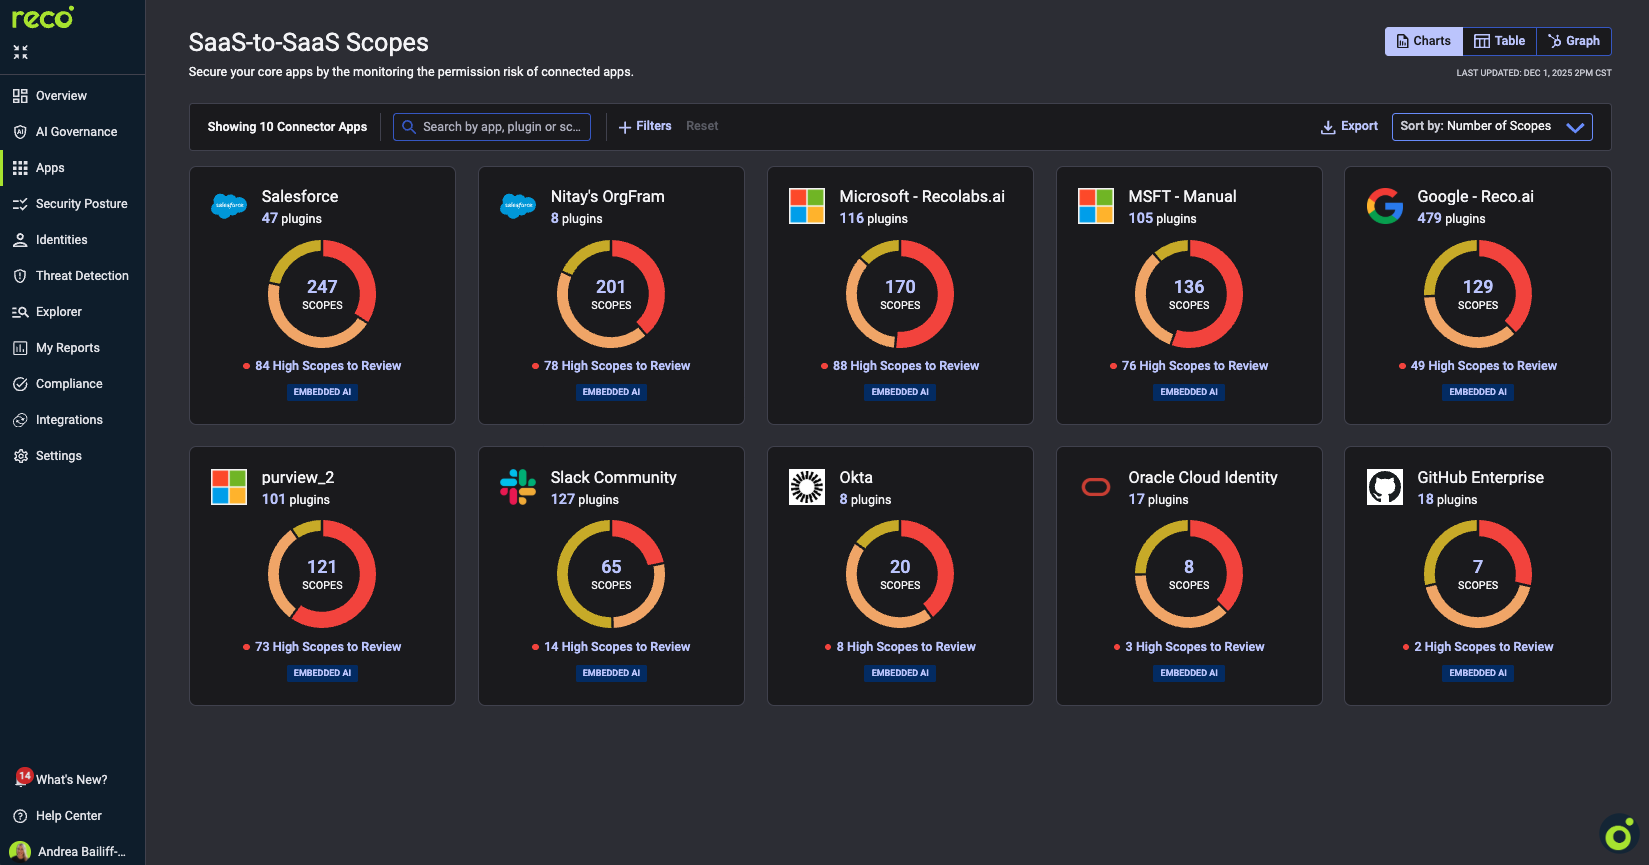Click the Identities person icon
Screen dimensions: 1649x865
click(20, 240)
